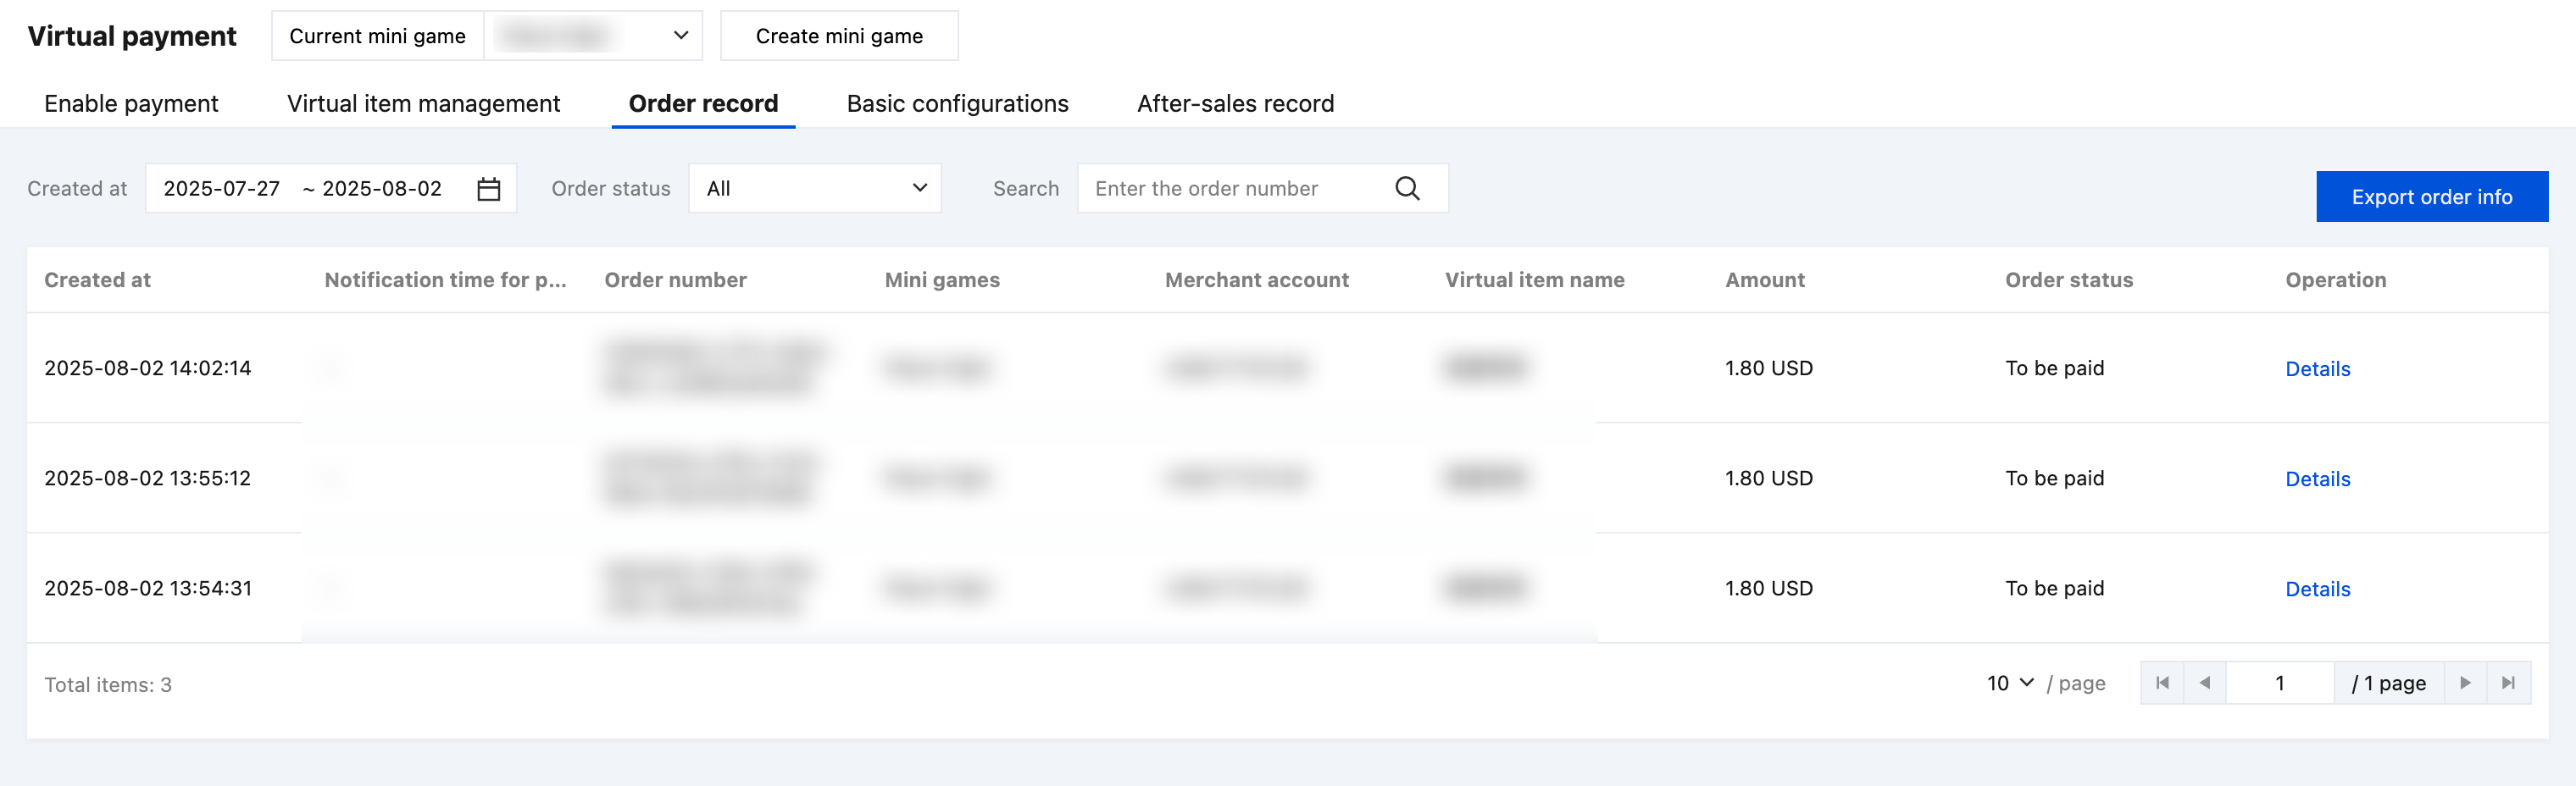The width and height of the screenshot is (2576, 786).
Task: Open the After-sales record tab
Action: [1235, 104]
